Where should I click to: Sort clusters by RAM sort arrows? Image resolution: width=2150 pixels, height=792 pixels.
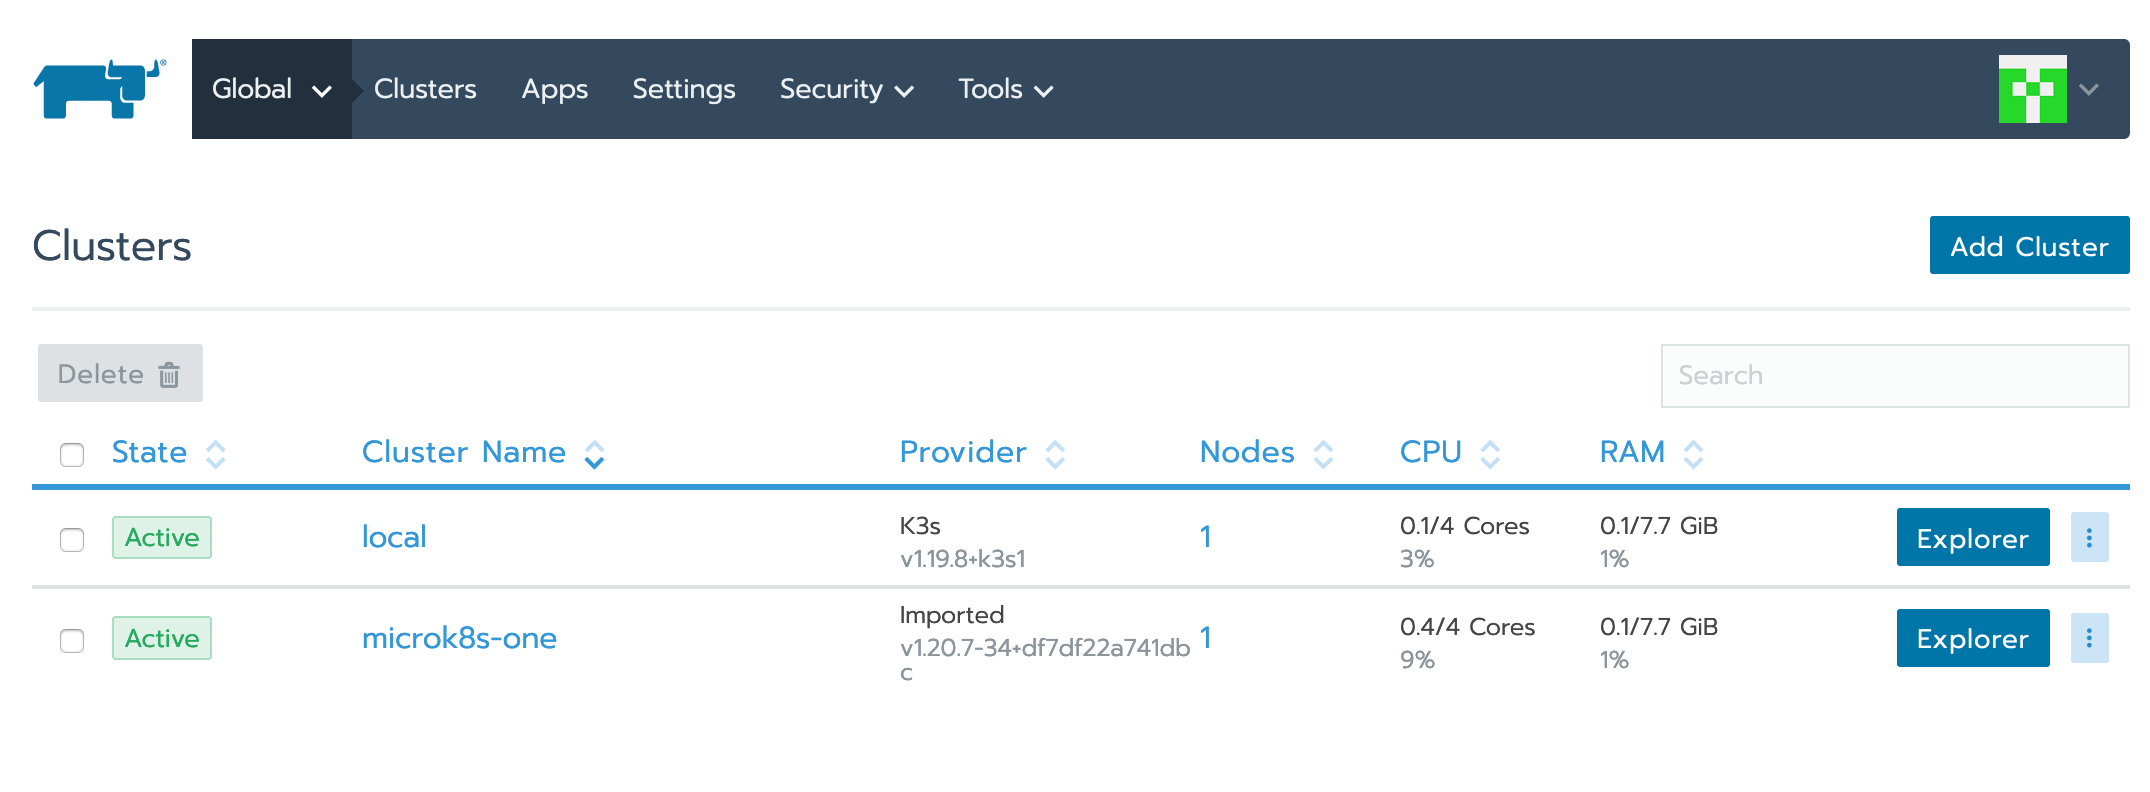(x=1693, y=454)
